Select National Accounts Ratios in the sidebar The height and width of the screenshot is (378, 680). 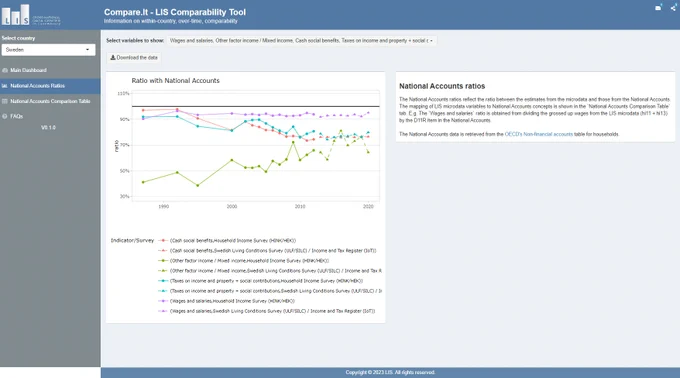pyautogui.click(x=50, y=86)
